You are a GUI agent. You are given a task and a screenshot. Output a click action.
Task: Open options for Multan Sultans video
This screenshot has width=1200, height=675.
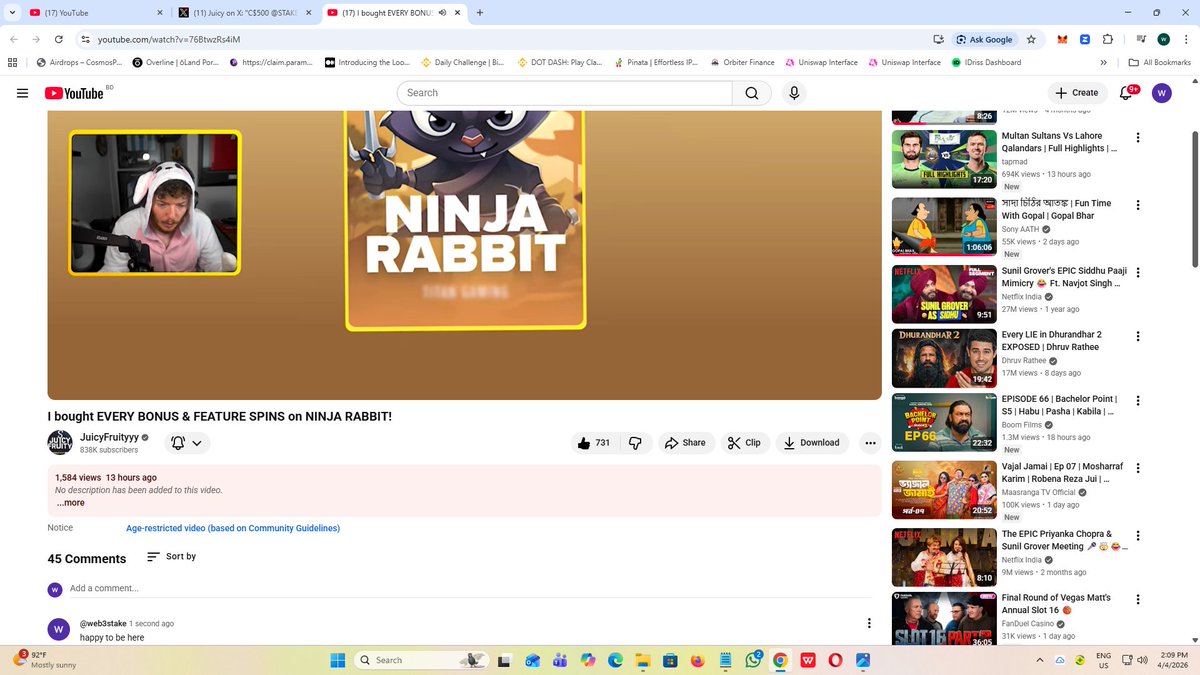pos(1138,136)
